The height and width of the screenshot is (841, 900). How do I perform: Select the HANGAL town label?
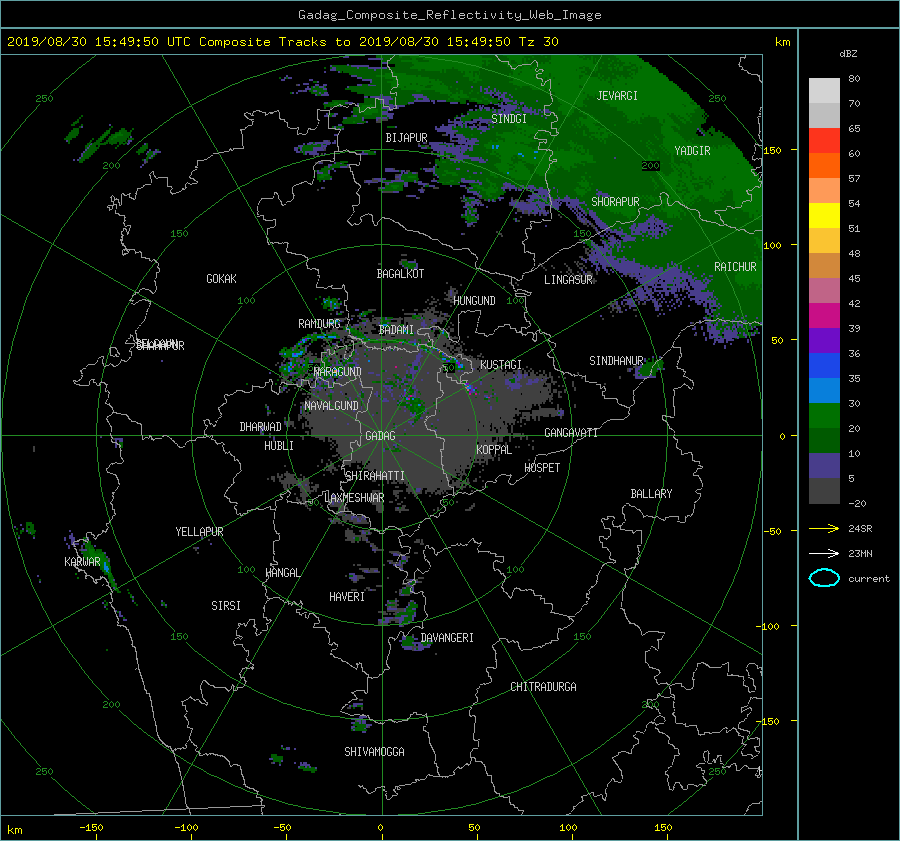tap(282, 573)
